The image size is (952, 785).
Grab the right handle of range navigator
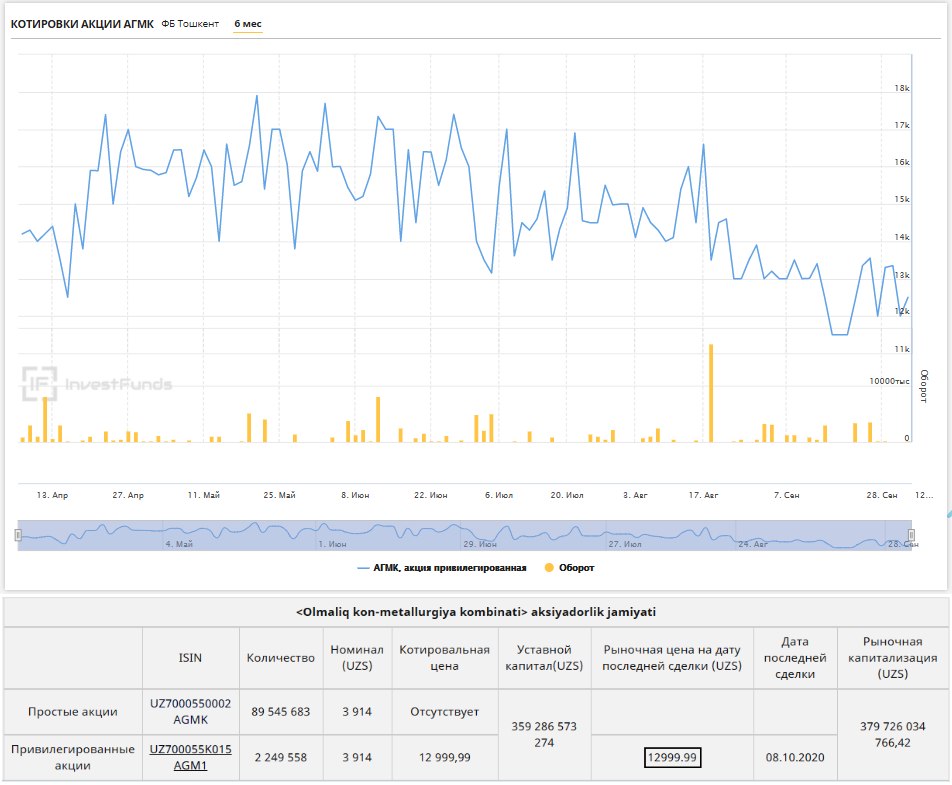point(911,535)
